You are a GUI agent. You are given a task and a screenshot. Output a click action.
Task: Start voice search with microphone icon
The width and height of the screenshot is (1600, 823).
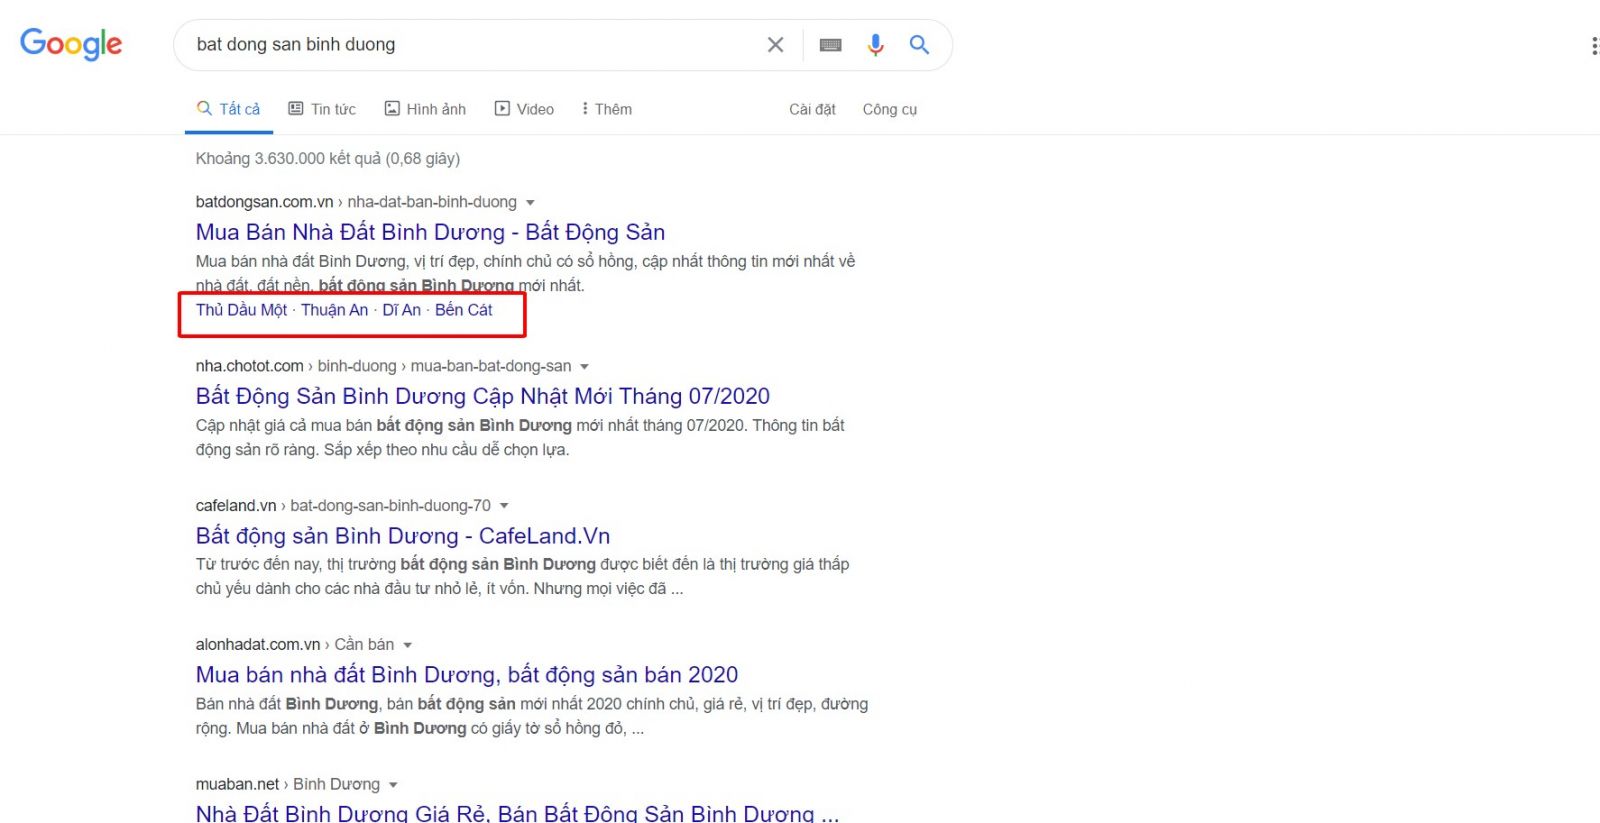[875, 45]
